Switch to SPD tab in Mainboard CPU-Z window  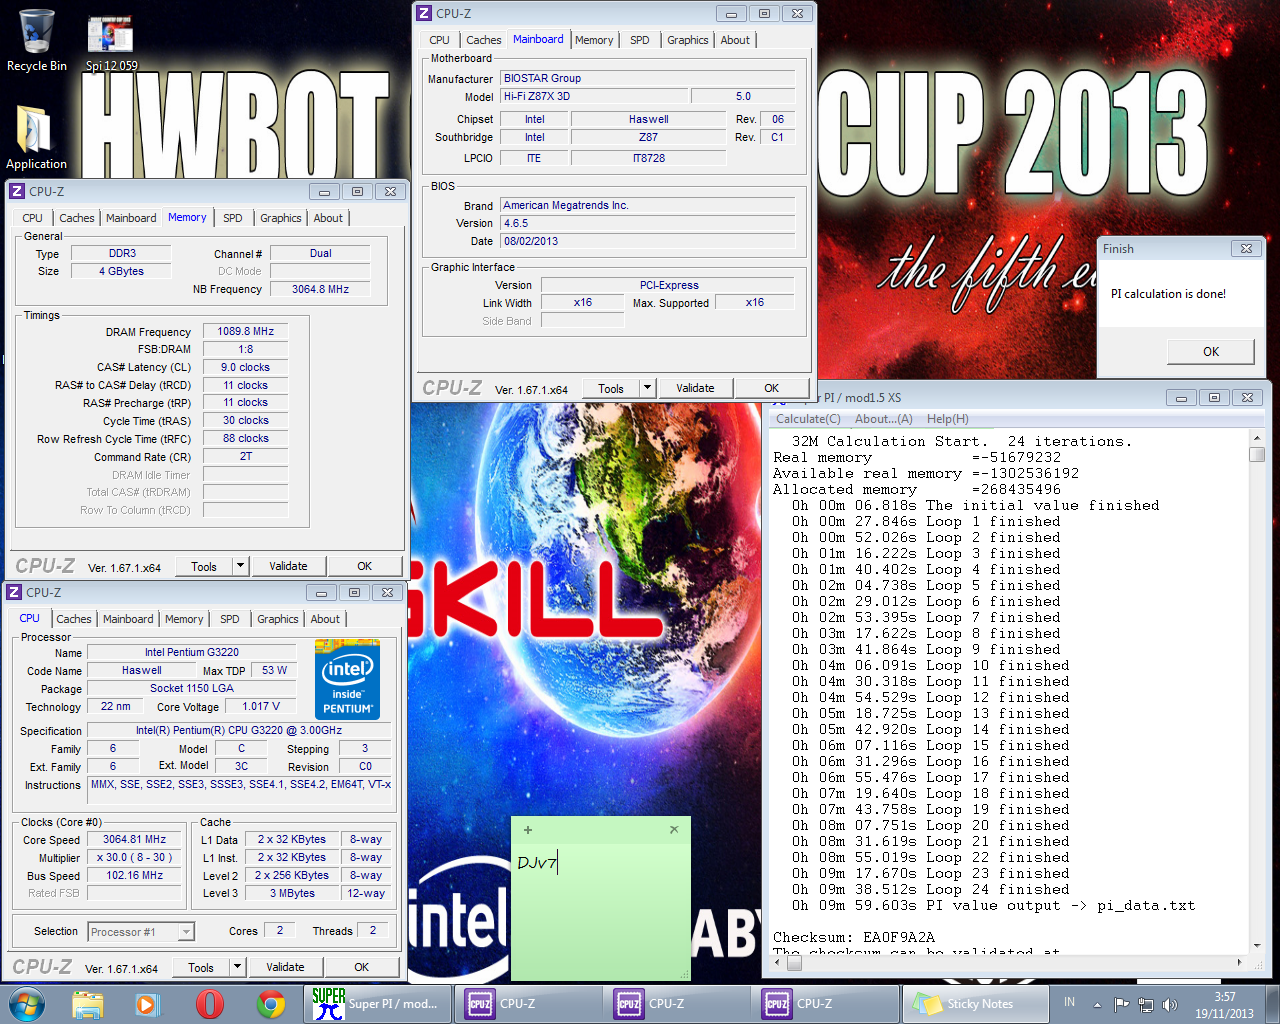[x=640, y=40]
